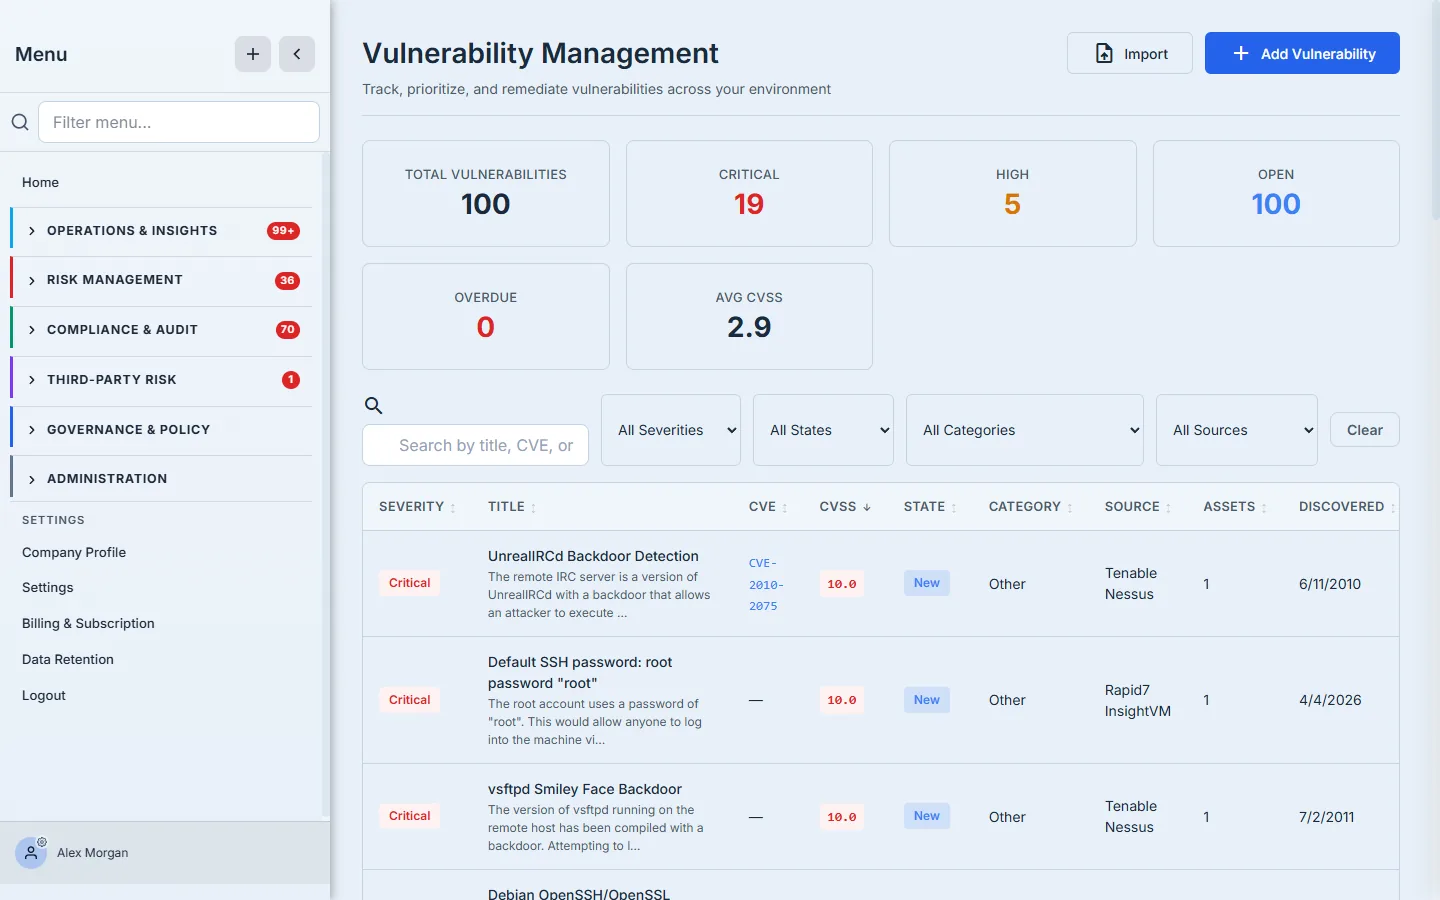Click the Total Vulnerabilities card
Viewport: 1440px width, 900px height.
pos(486,193)
